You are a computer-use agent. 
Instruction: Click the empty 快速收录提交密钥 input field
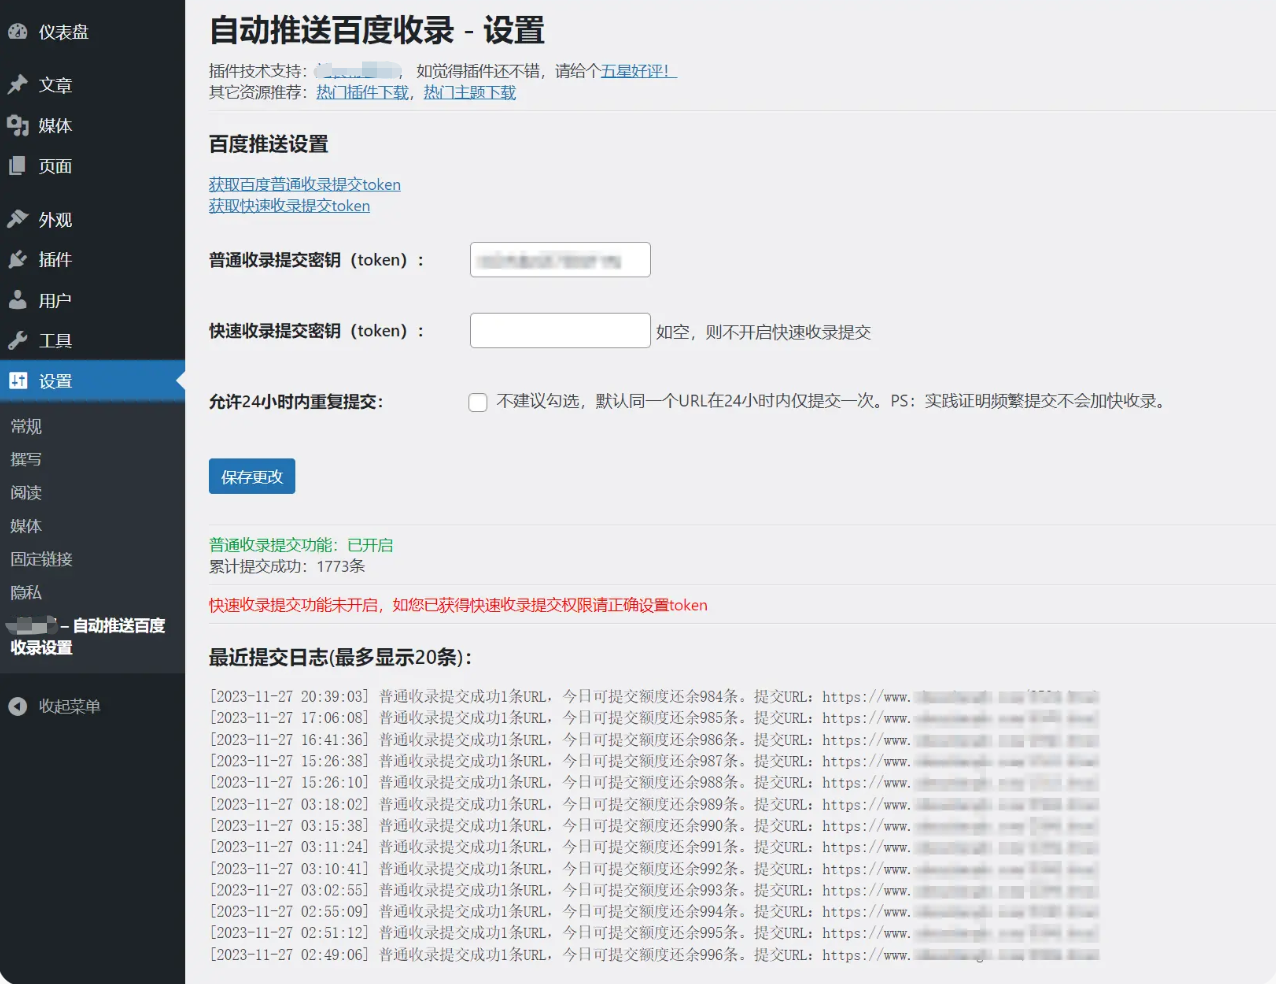(x=559, y=330)
